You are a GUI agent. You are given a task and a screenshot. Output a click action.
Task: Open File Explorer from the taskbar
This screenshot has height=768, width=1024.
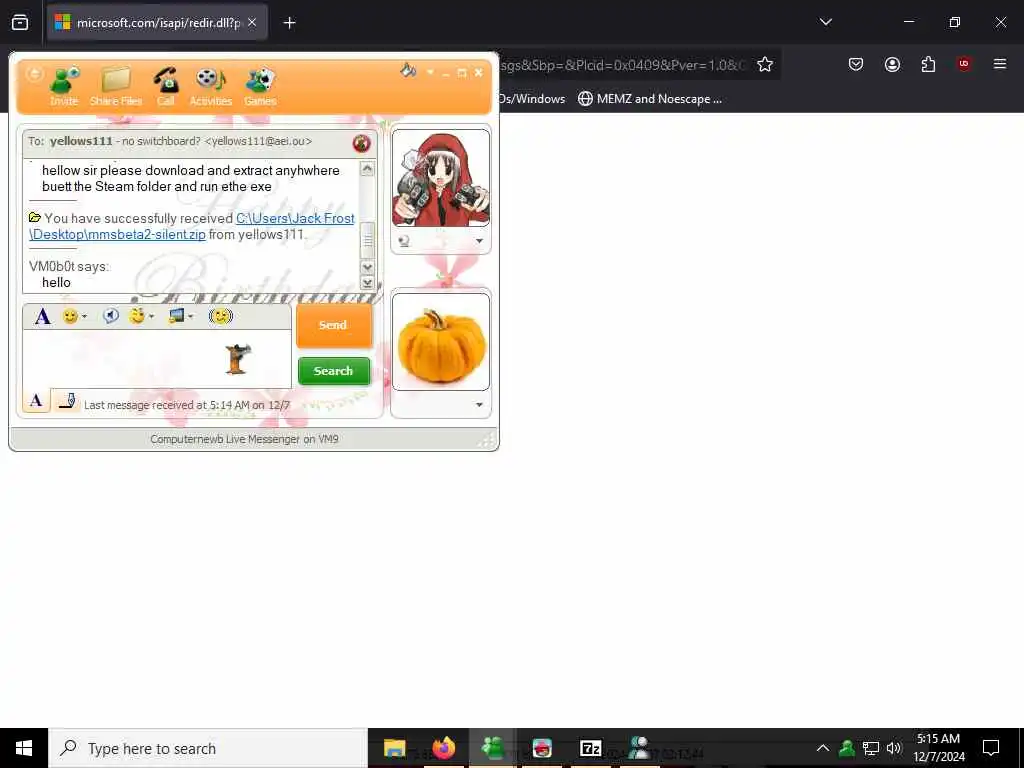394,748
